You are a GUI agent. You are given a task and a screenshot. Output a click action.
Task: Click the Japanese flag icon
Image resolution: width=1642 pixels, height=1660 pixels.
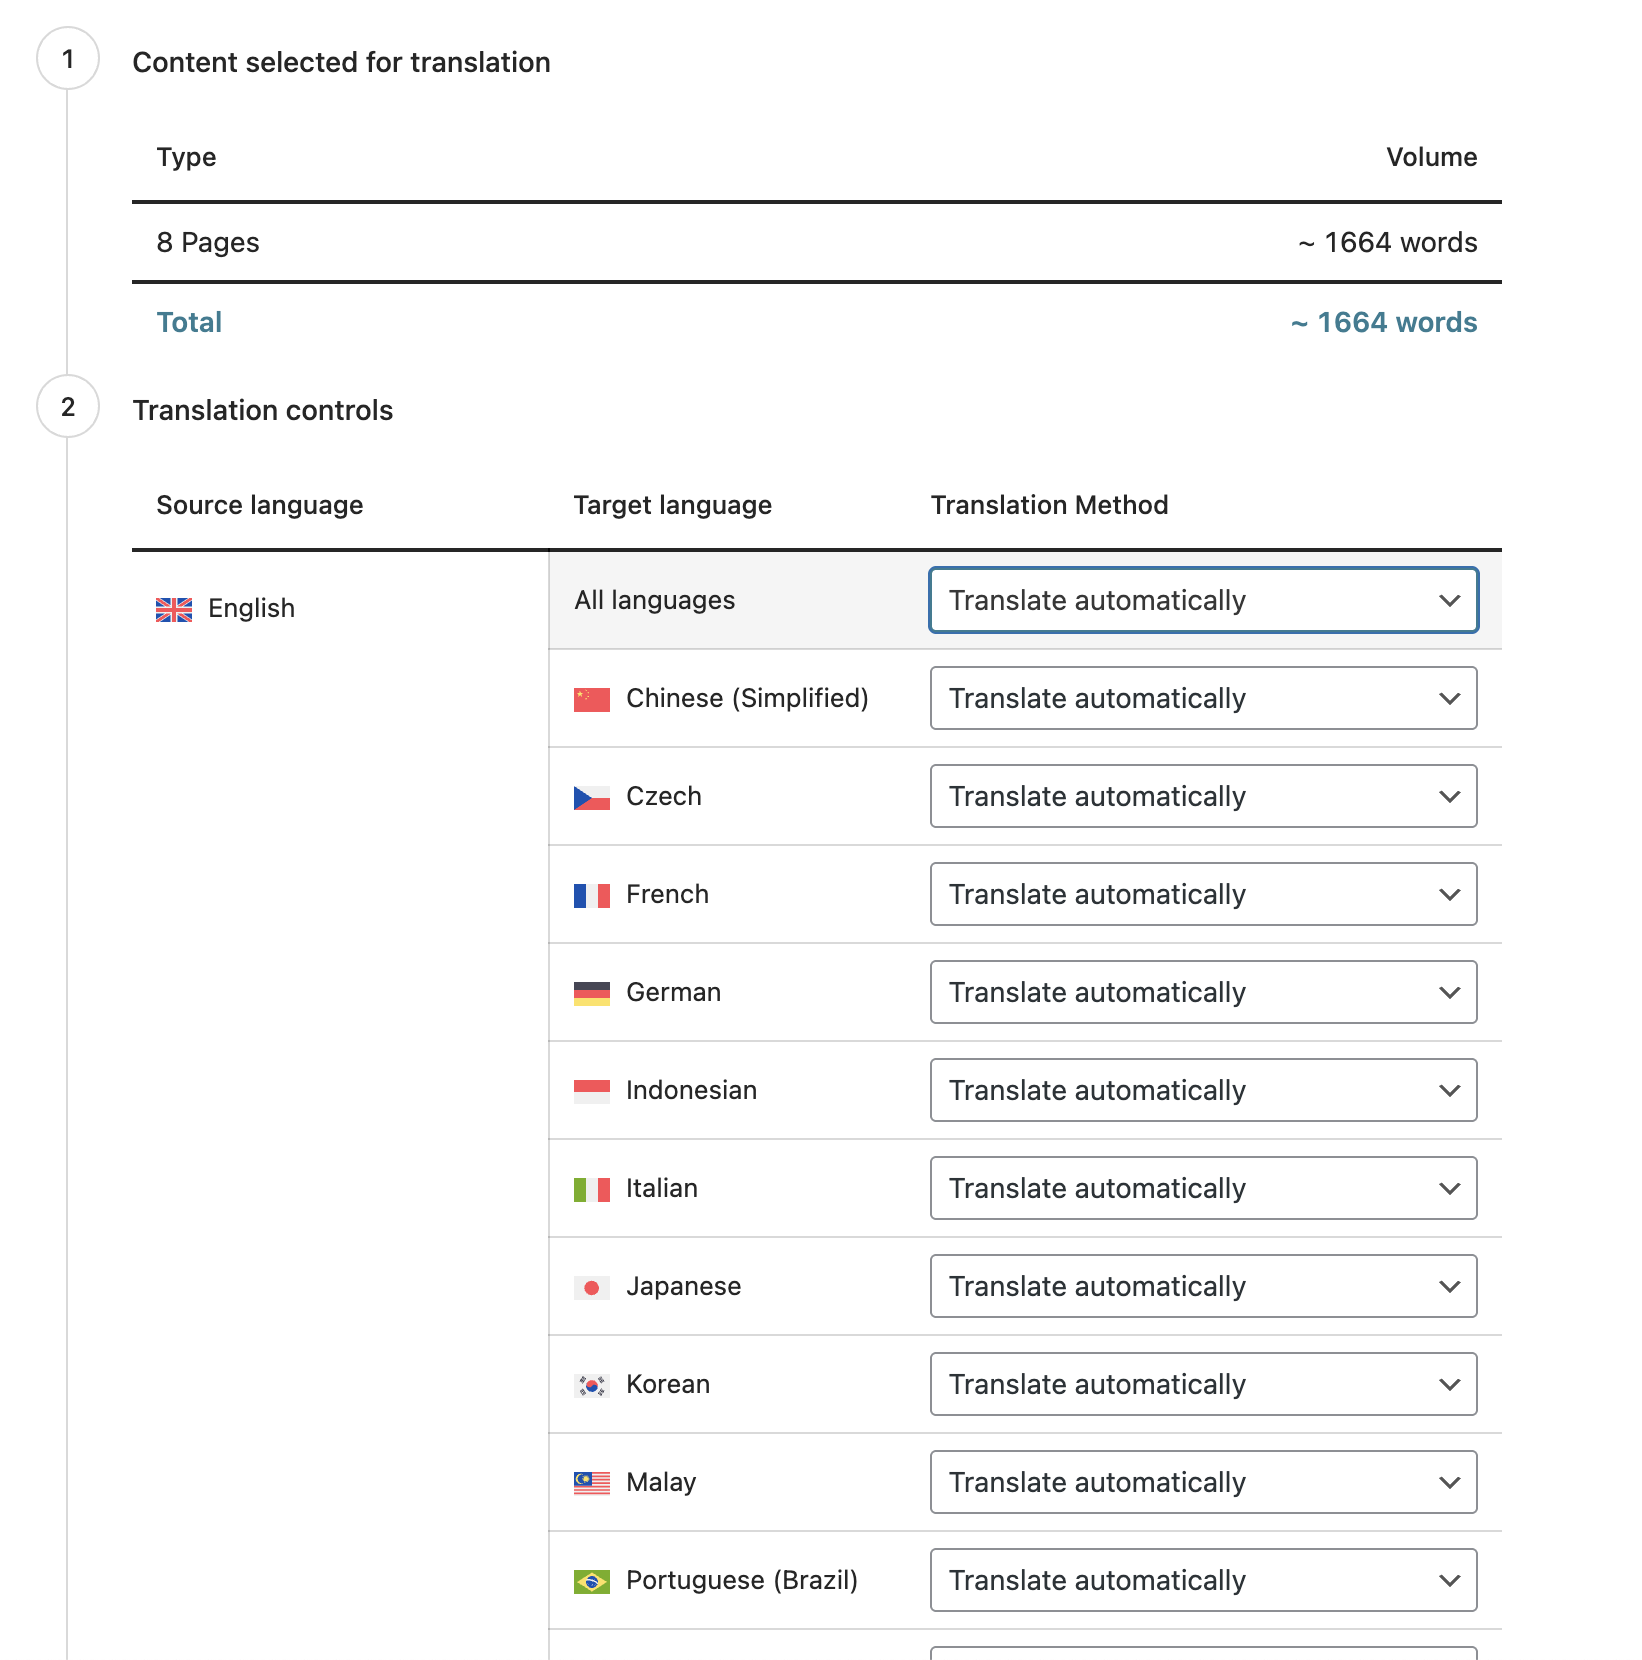[x=592, y=1287]
